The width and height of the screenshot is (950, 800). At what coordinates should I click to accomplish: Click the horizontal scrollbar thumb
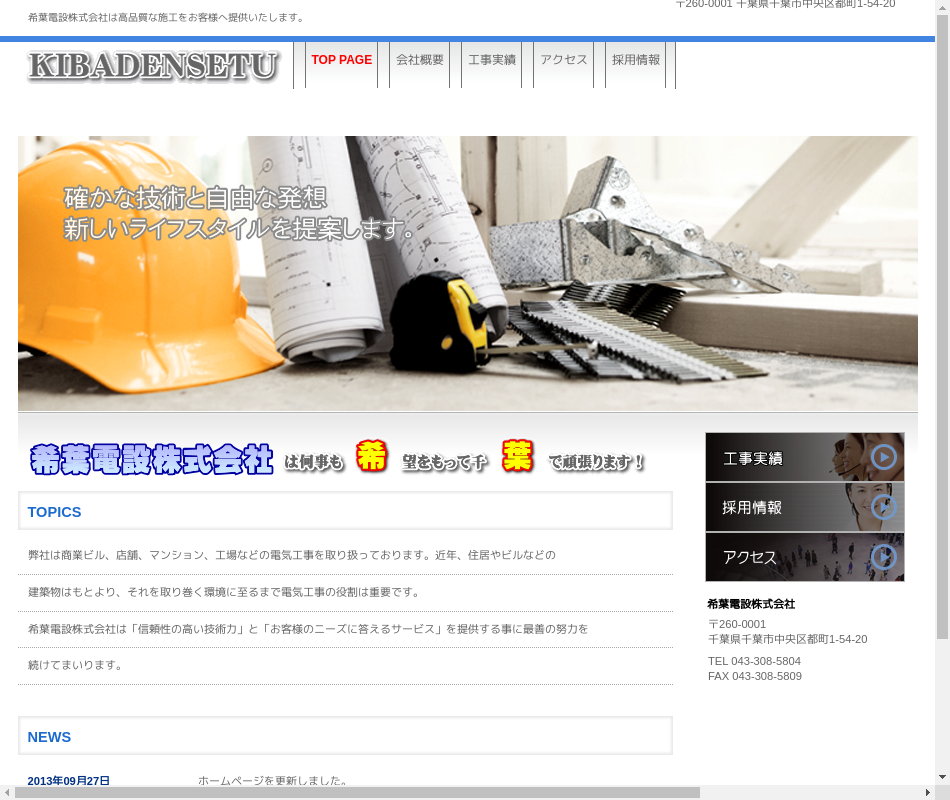coord(357,793)
